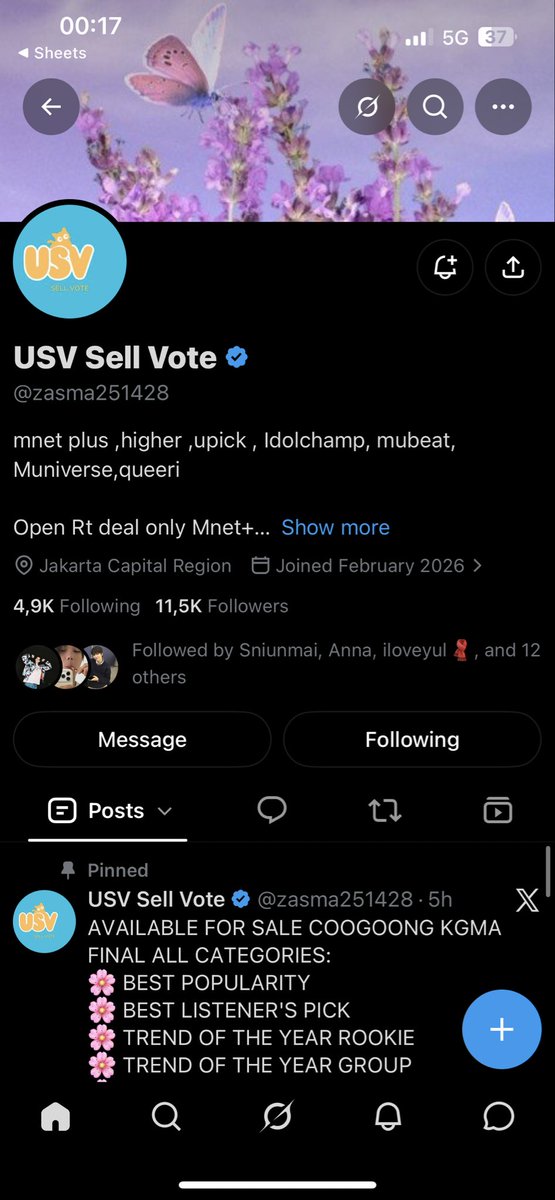The height and width of the screenshot is (1200, 555).
Task: Open Home tab in bottom bar
Action: pyautogui.click(x=56, y=1116)
